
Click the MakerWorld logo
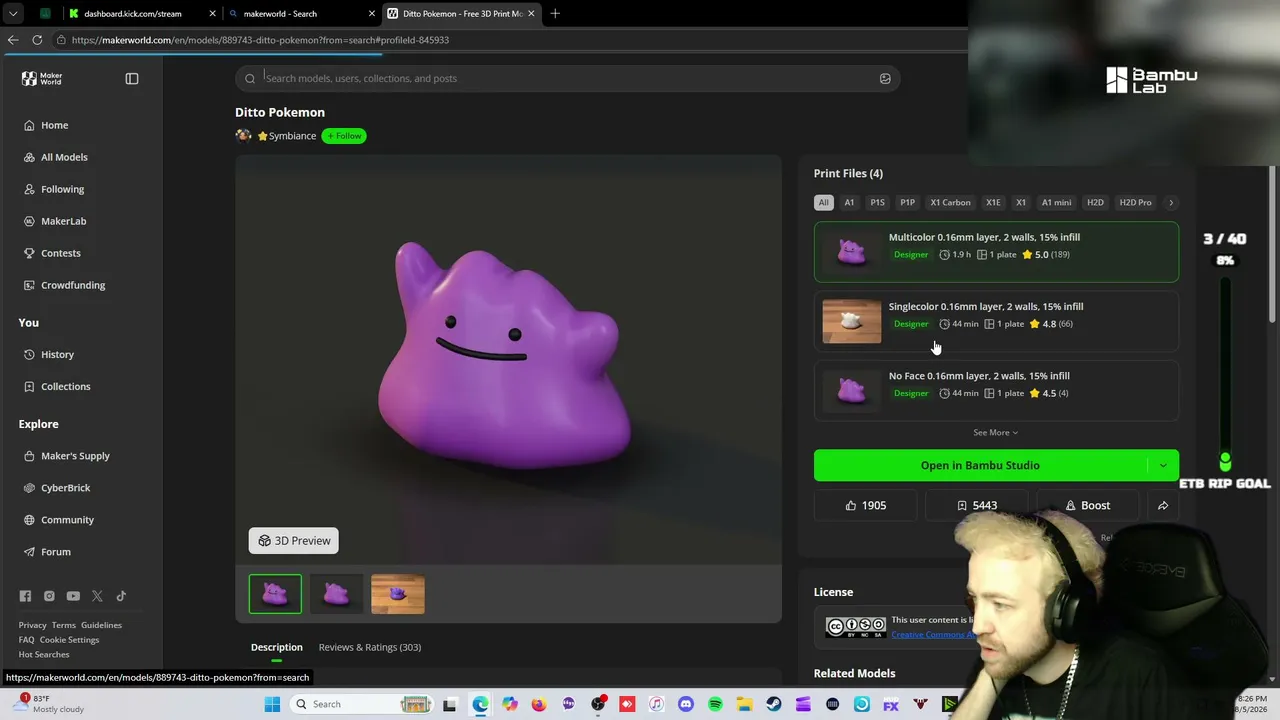(x=42, y=78)
